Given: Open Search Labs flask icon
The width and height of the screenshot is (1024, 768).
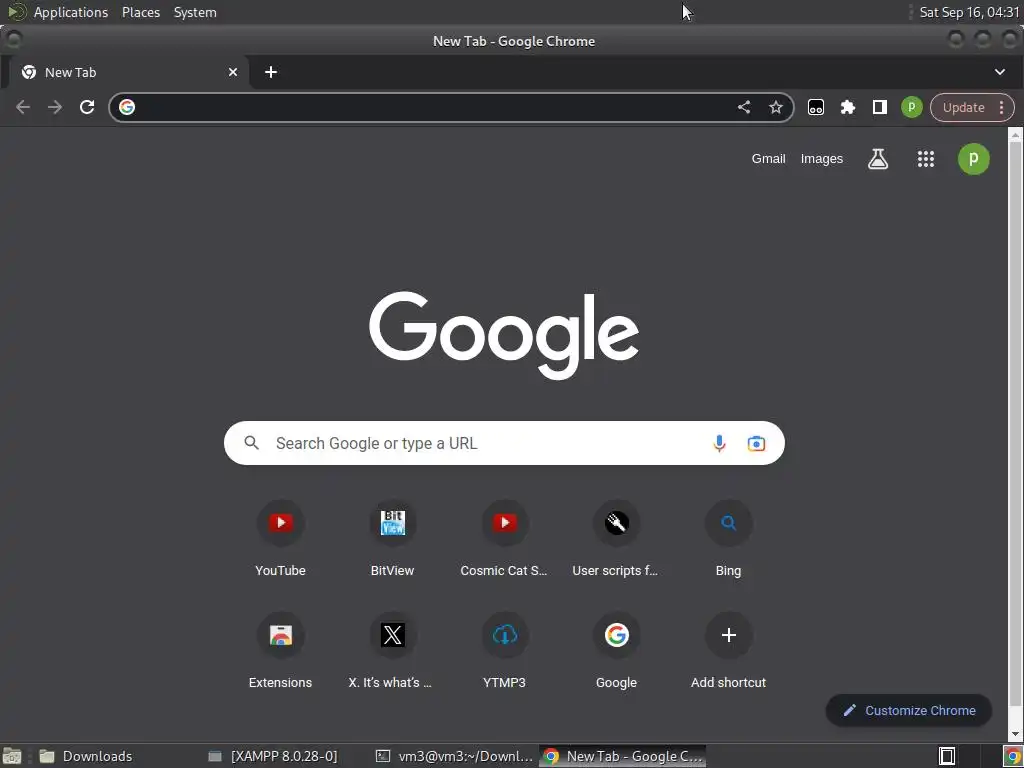Looking at the screenshot, I should pos(878,159).
